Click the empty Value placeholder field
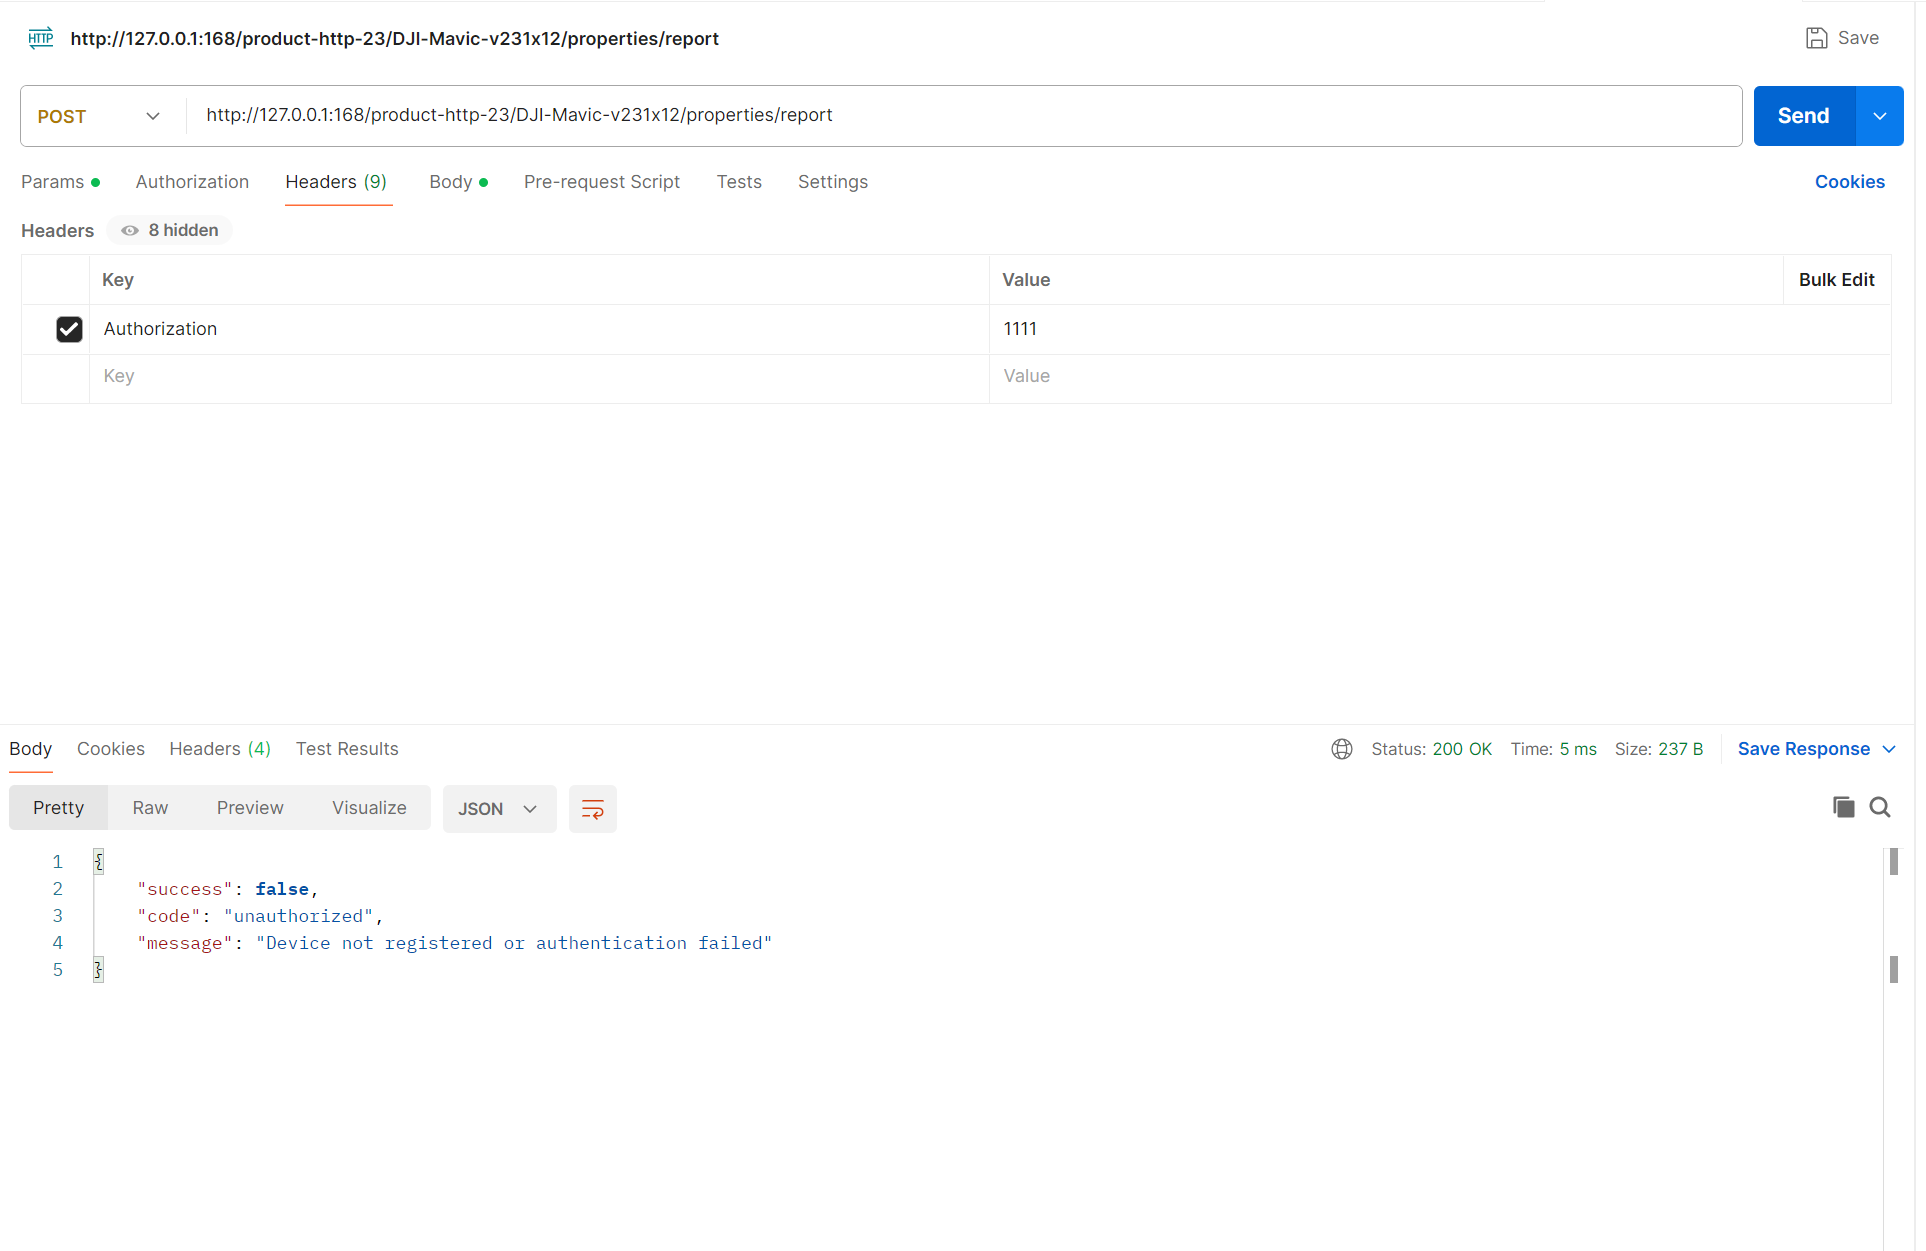This screenshot has width=1926, height=1251. (1440, 377)
